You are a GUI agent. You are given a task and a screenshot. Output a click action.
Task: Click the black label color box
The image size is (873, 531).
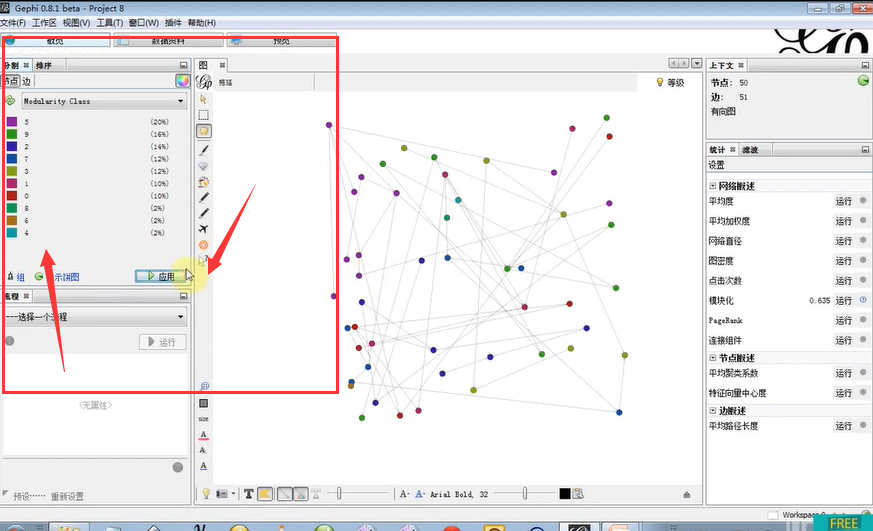pyautogui.click(x=565, y=494)
